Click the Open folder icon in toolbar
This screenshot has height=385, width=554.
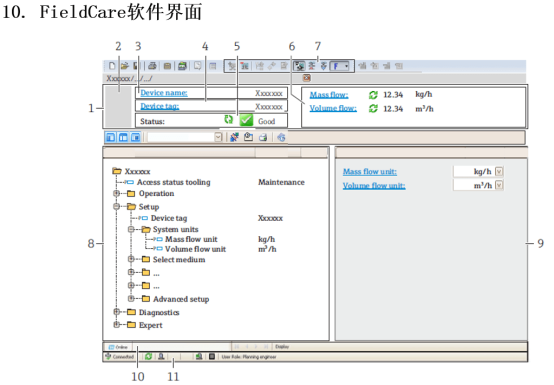coord(124,66)
